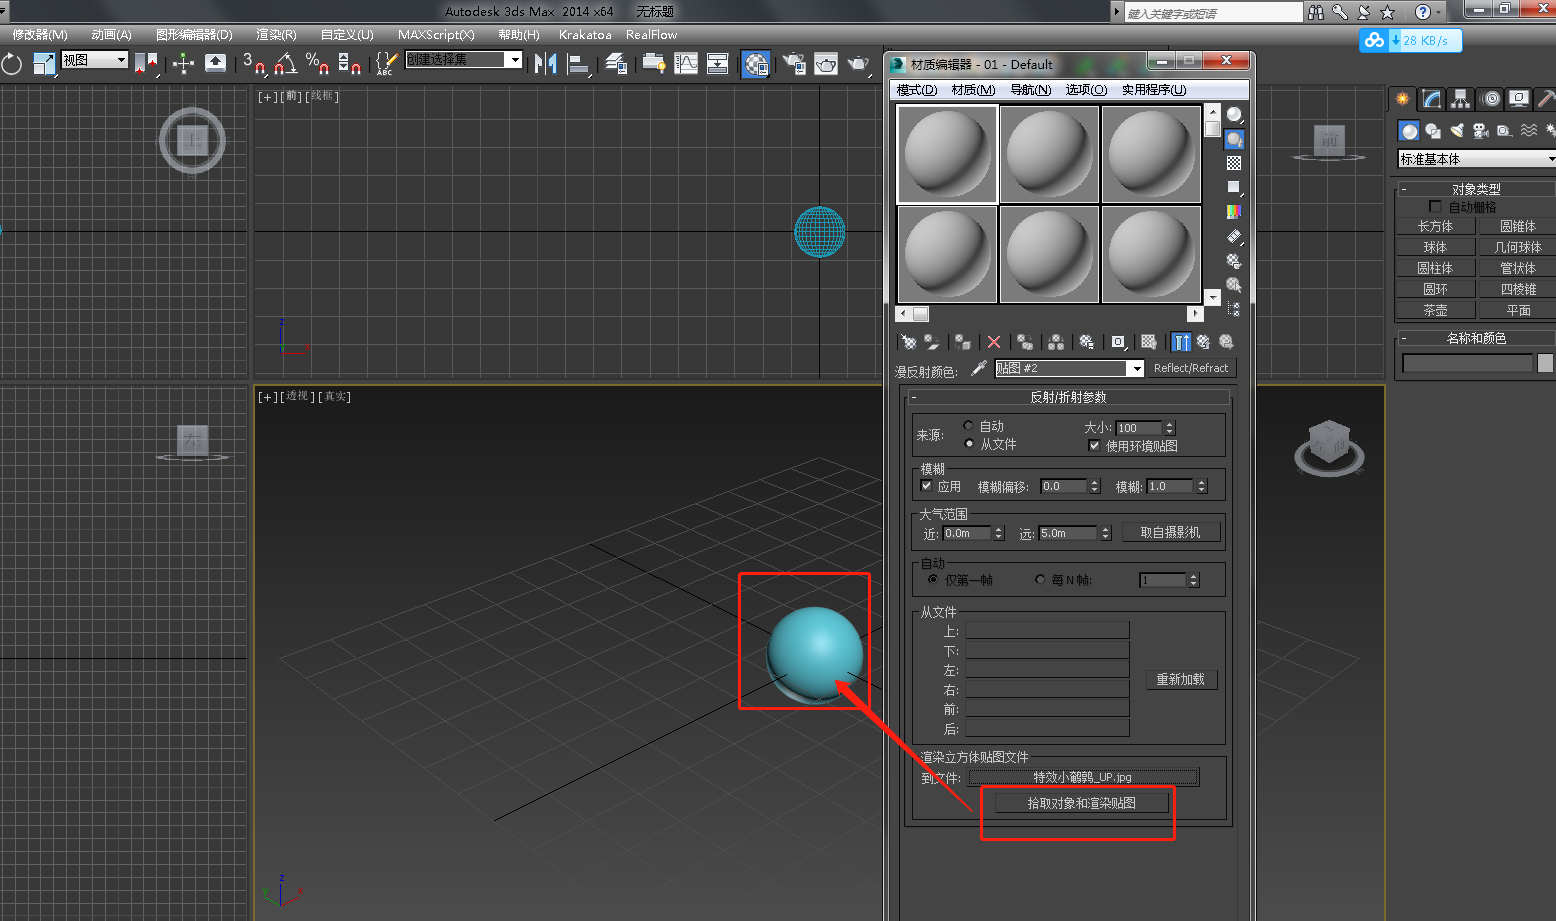Click the eyedropper next to map name
Viewport: 1556px width, 921px height.
point(979,369)
